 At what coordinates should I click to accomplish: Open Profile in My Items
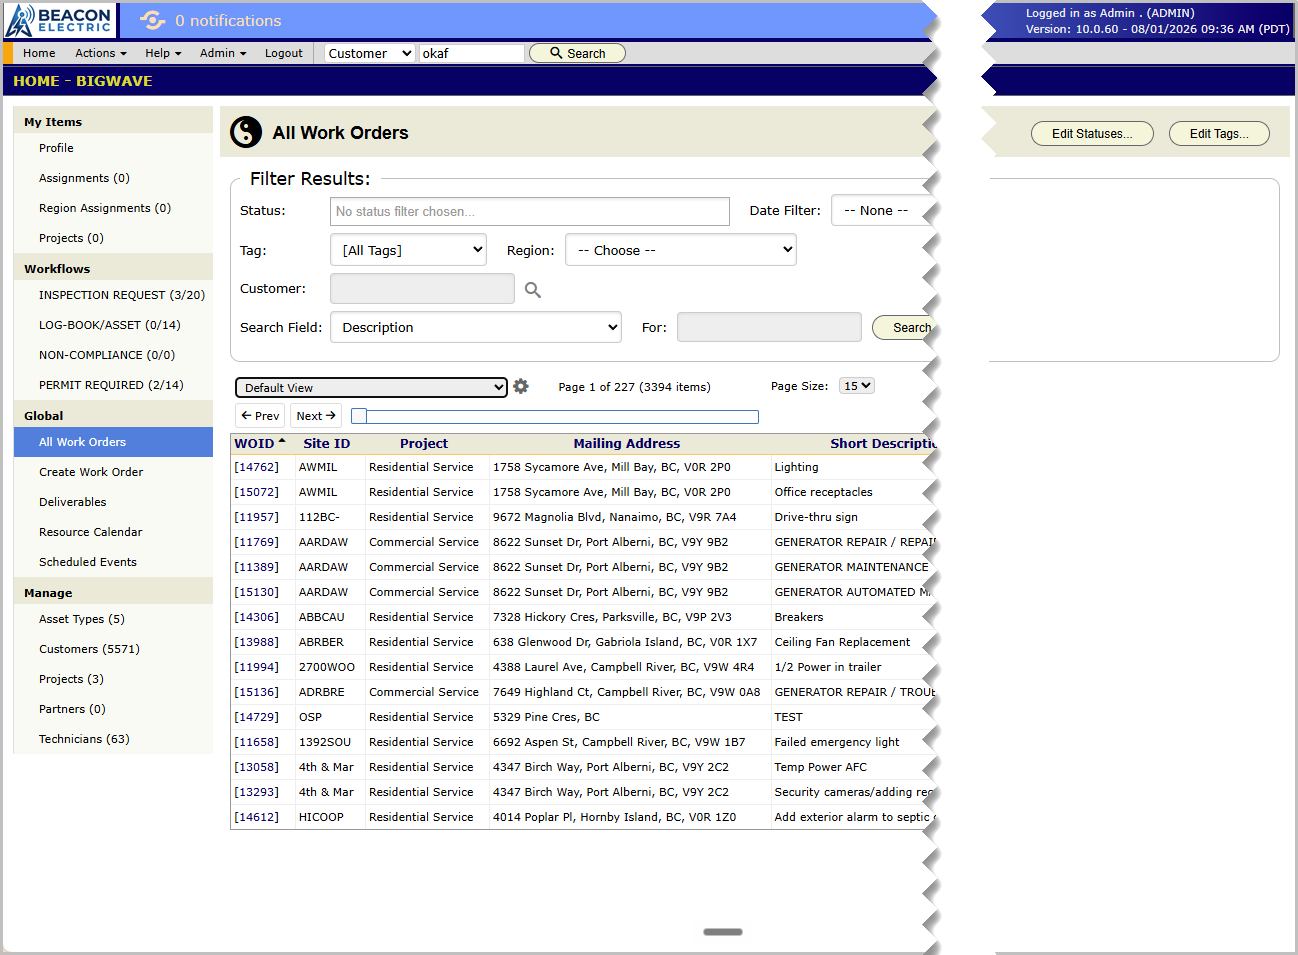[56, 148]
